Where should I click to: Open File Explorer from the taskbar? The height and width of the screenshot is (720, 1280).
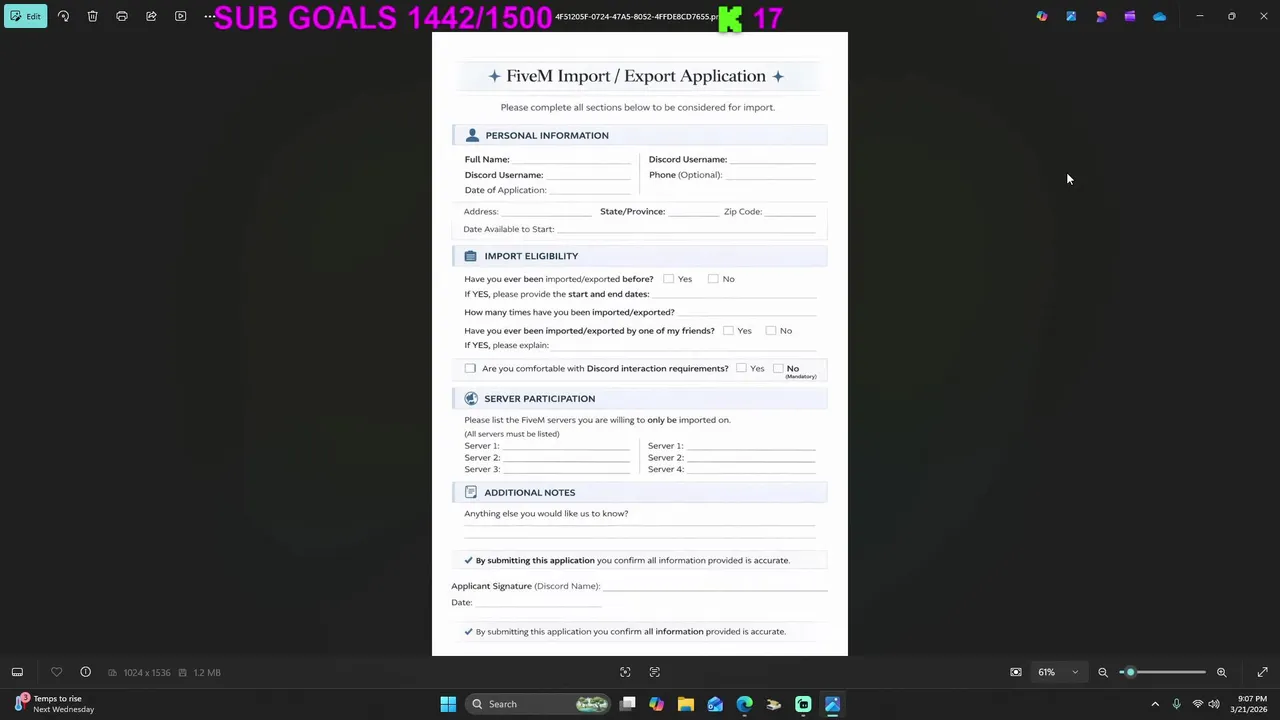click(x=686, y=704)
